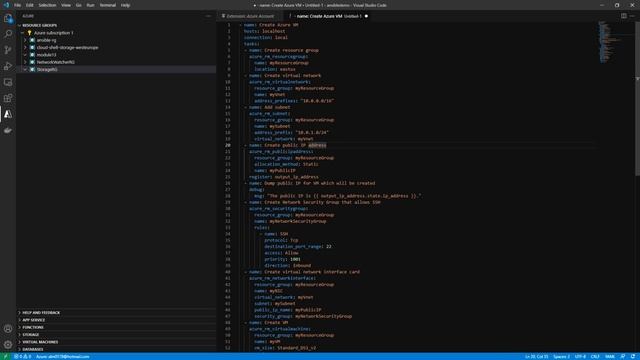Click the line number 29 in the gutter

pos(228,202)
